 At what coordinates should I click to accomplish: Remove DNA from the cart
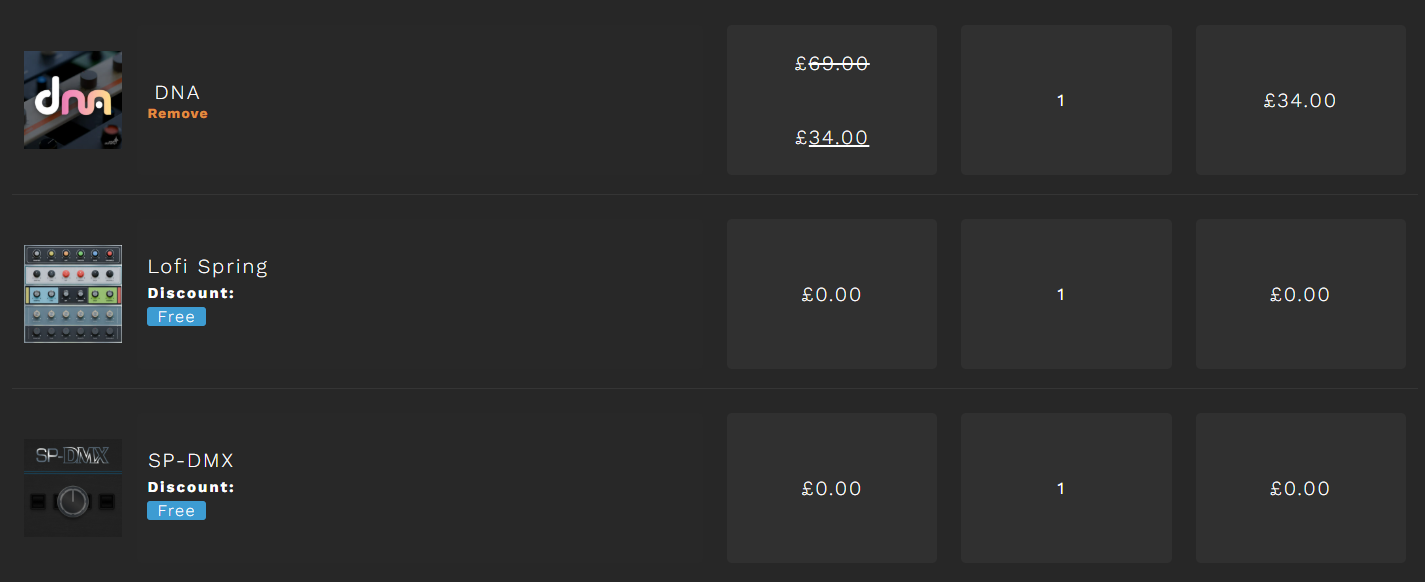pyautogui.click(x=178, y=114)
